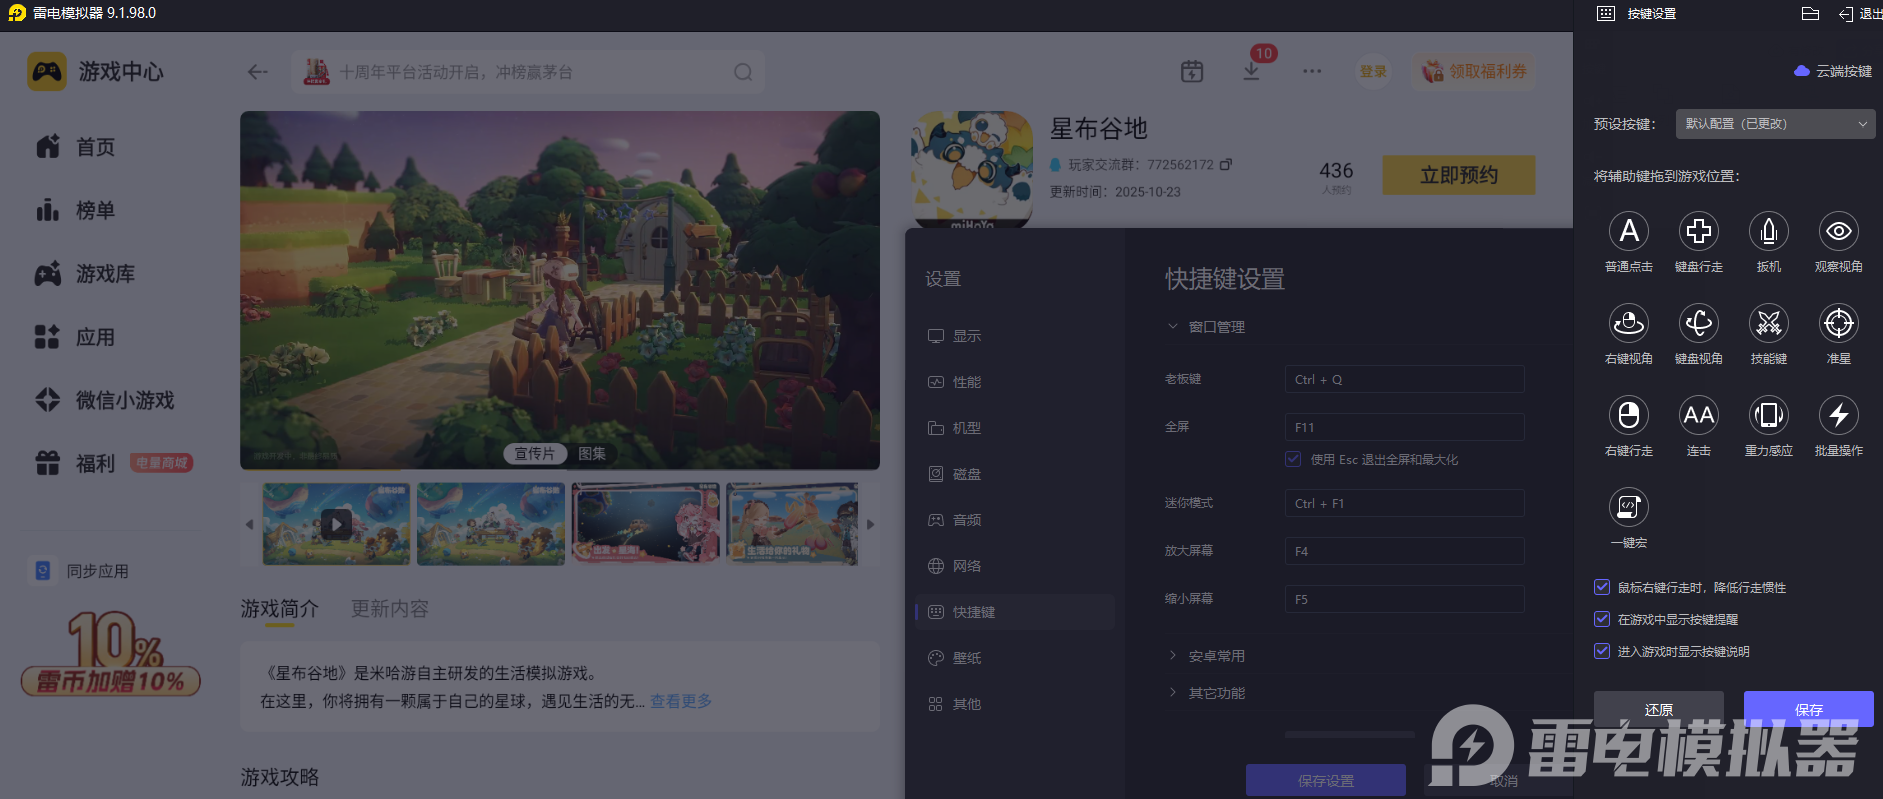The height and width of the screenshot is (799, 1883).
Task: Select the 键盘视角 keyboard view icon
Action: pyautogui.click(x=1699, y=323)
